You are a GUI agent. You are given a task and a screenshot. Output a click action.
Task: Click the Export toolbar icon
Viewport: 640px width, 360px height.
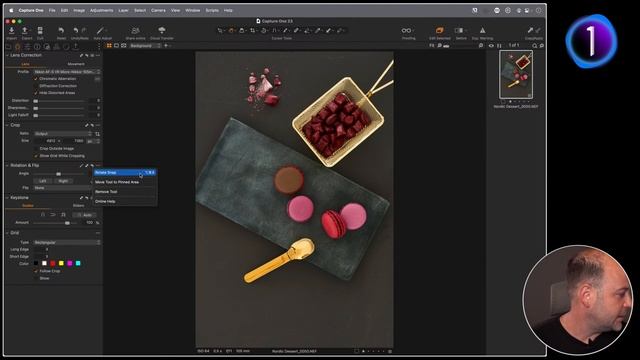coord(25,31)
